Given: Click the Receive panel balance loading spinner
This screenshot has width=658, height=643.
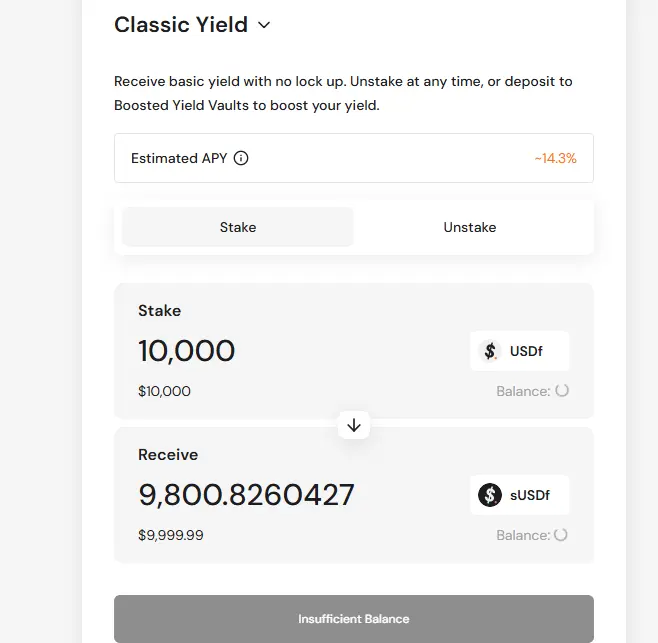Looking at the screenshot, I should coord(561,535).
